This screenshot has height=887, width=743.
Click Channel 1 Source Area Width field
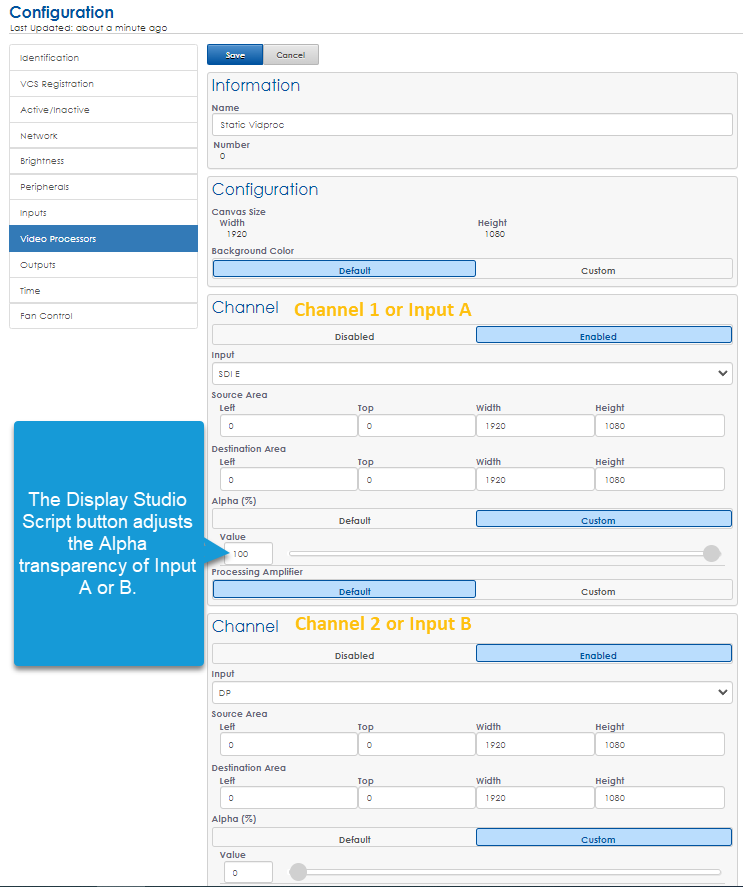[534, 426]
